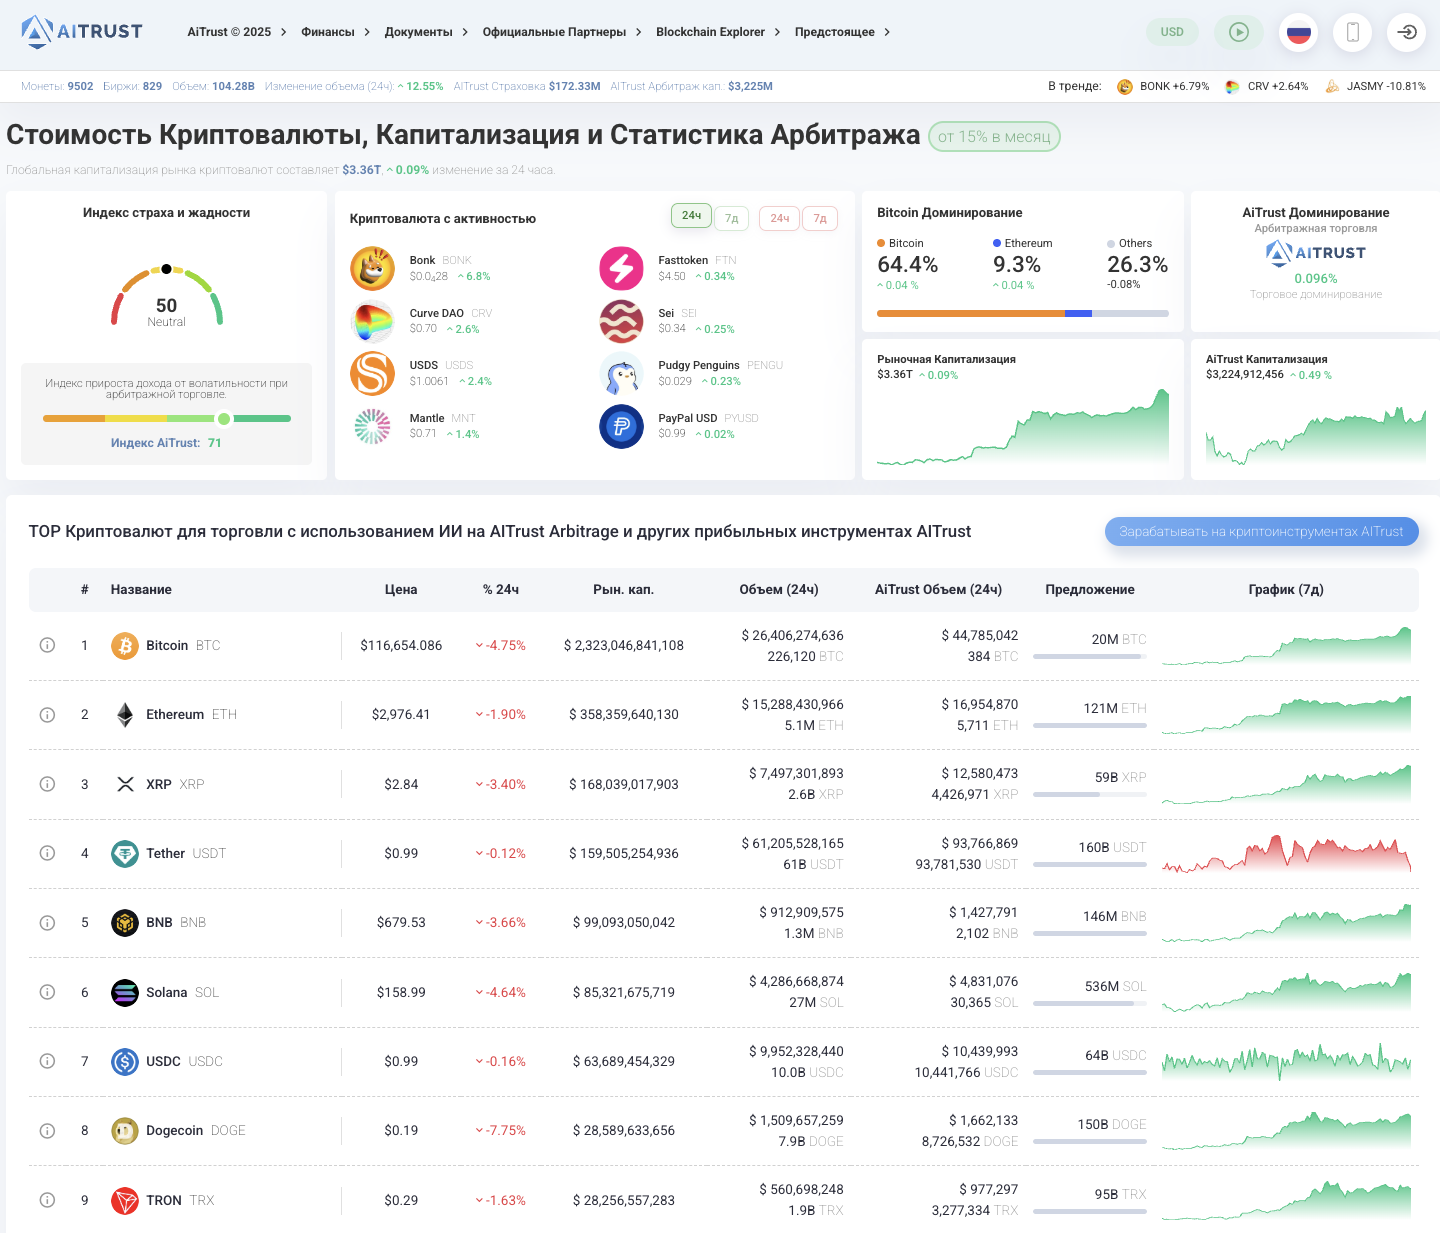Click the AITrust logo in header
Viewport: 1440px width, 1233px height.
pyautogui.click(x=82, y=32)
